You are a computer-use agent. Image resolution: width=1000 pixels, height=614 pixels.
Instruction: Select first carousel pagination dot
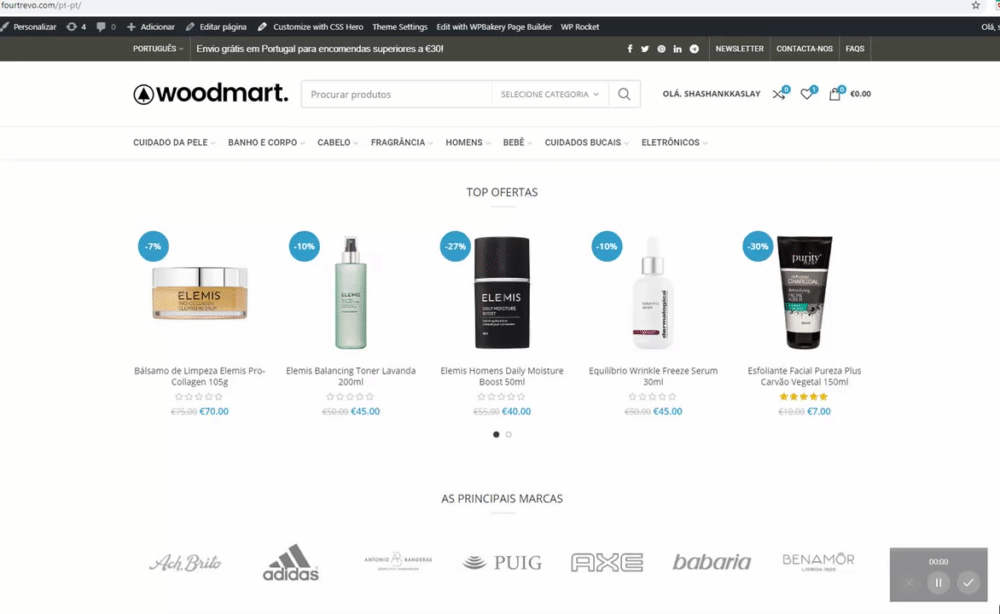click(496, 434)
